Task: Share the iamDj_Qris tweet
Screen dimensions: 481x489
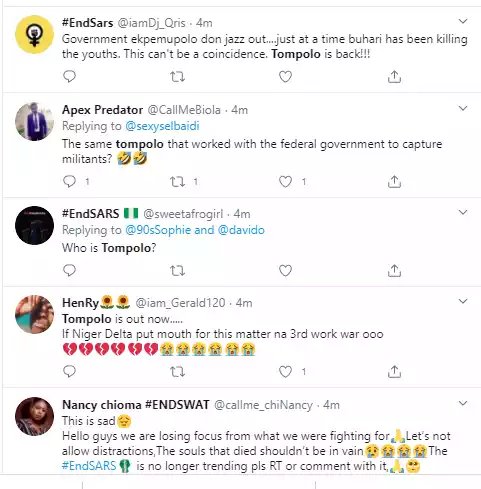Action: pyautogui.click(x=394, y=77)
